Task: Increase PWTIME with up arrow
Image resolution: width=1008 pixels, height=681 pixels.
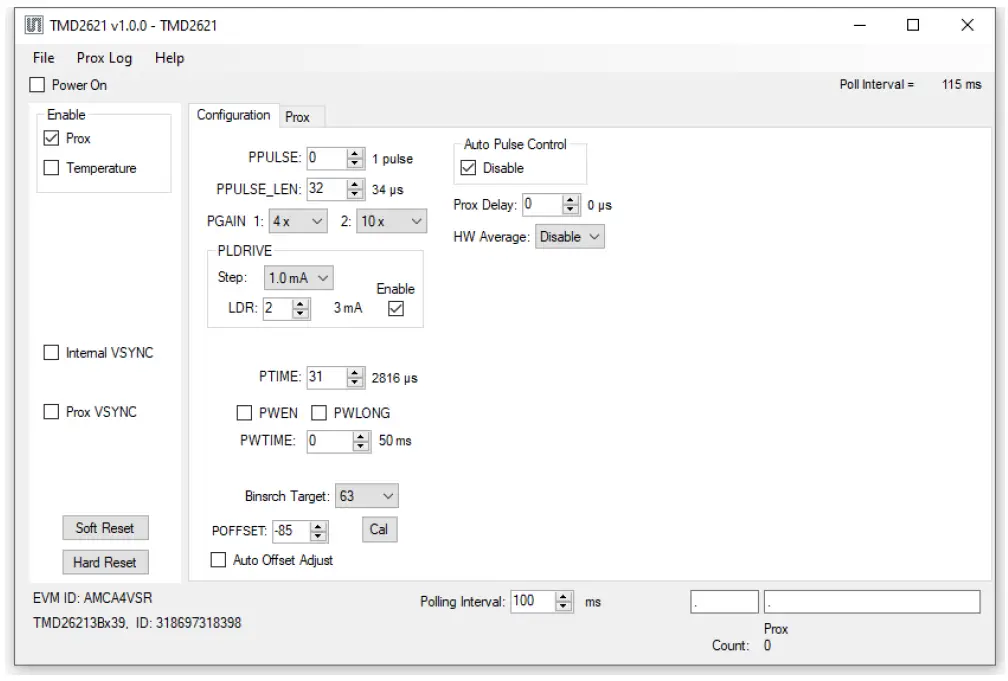Action: click(x=360, y=435)
